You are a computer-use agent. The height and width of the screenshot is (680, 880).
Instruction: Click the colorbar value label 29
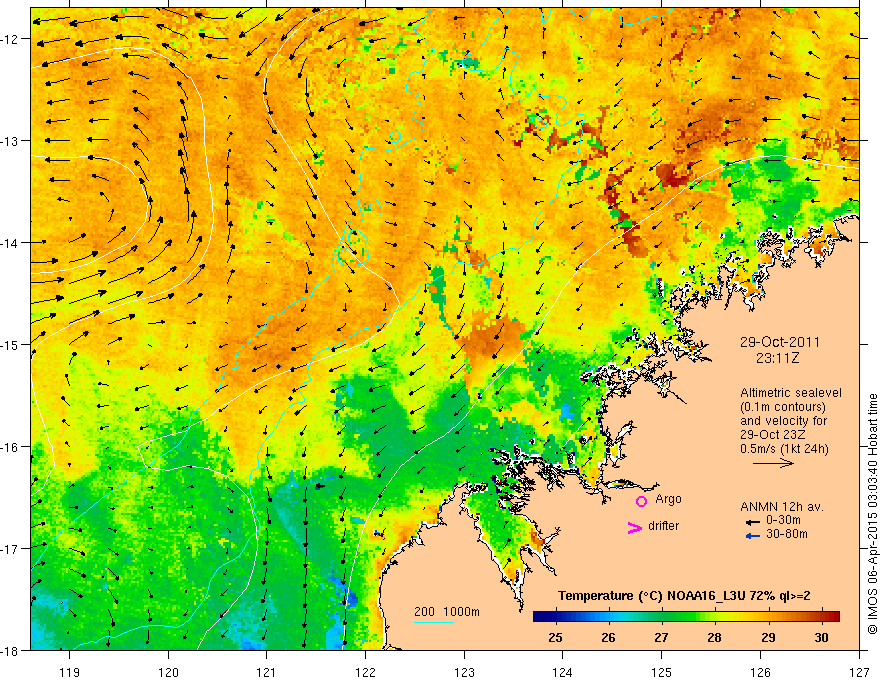768,638
